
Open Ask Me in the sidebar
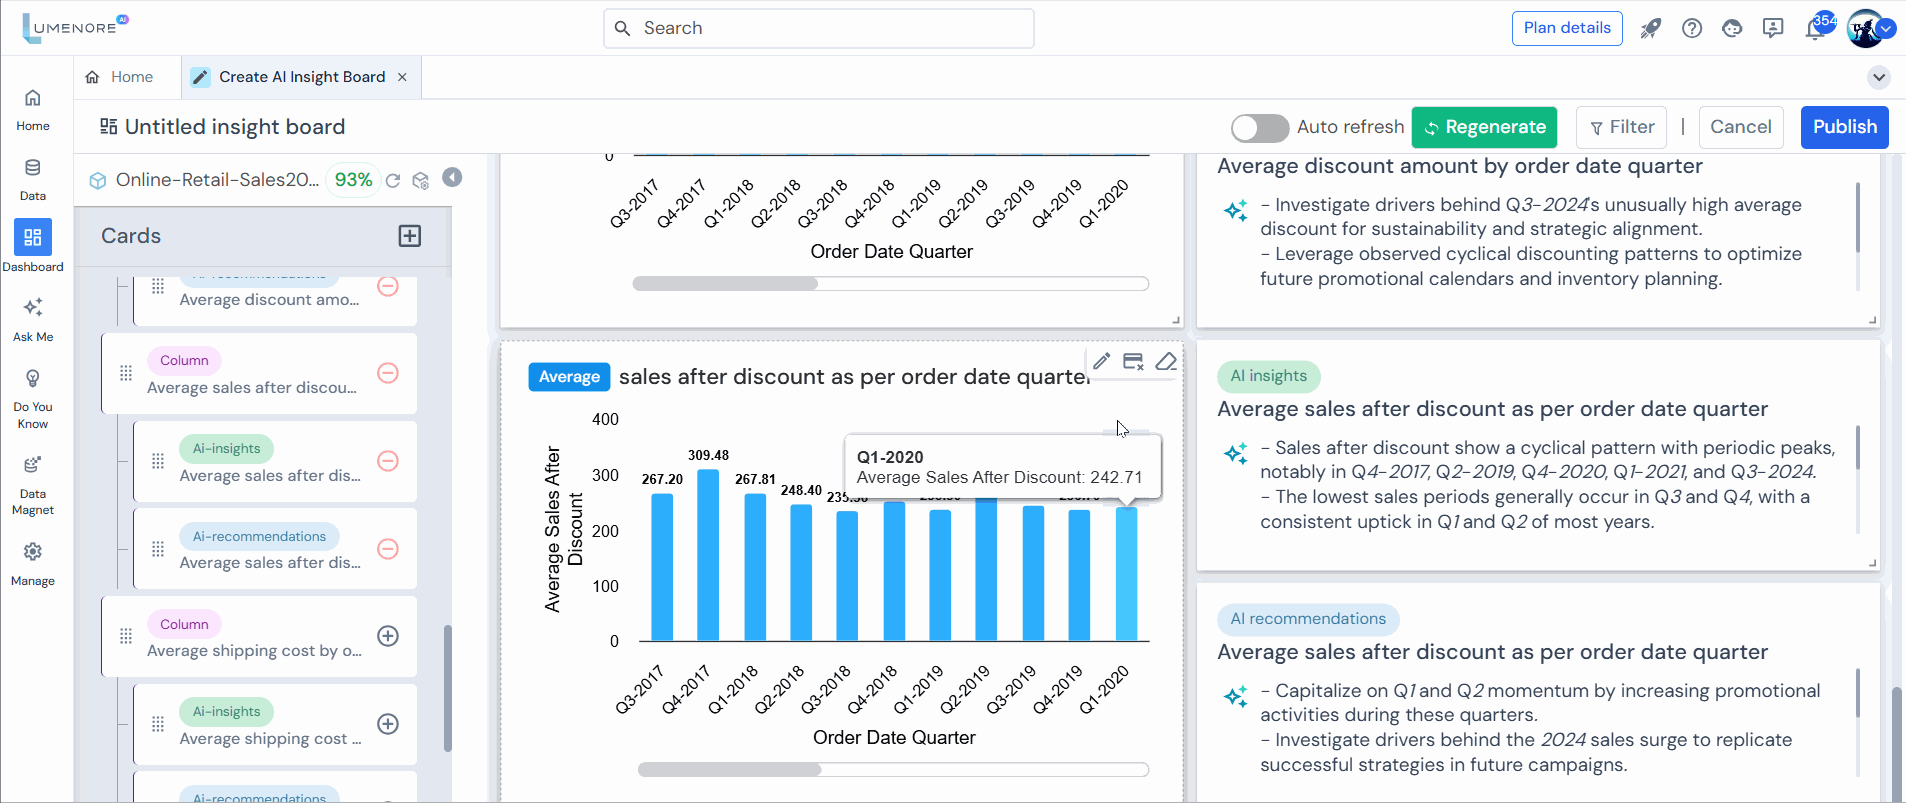[x=33, y=318]
